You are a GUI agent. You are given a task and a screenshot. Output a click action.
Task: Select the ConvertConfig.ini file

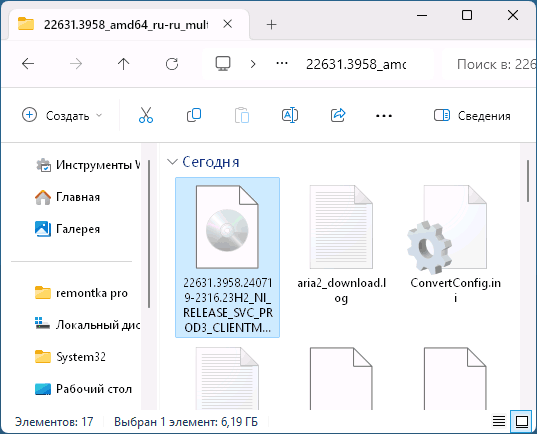point(455,245)
